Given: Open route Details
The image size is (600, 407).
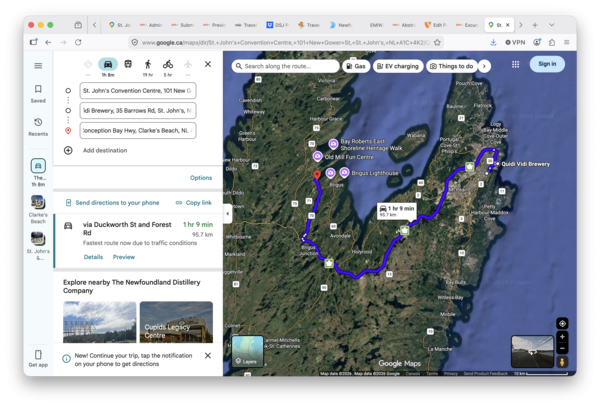Looking at the screenshot, I should coord(93,257).
